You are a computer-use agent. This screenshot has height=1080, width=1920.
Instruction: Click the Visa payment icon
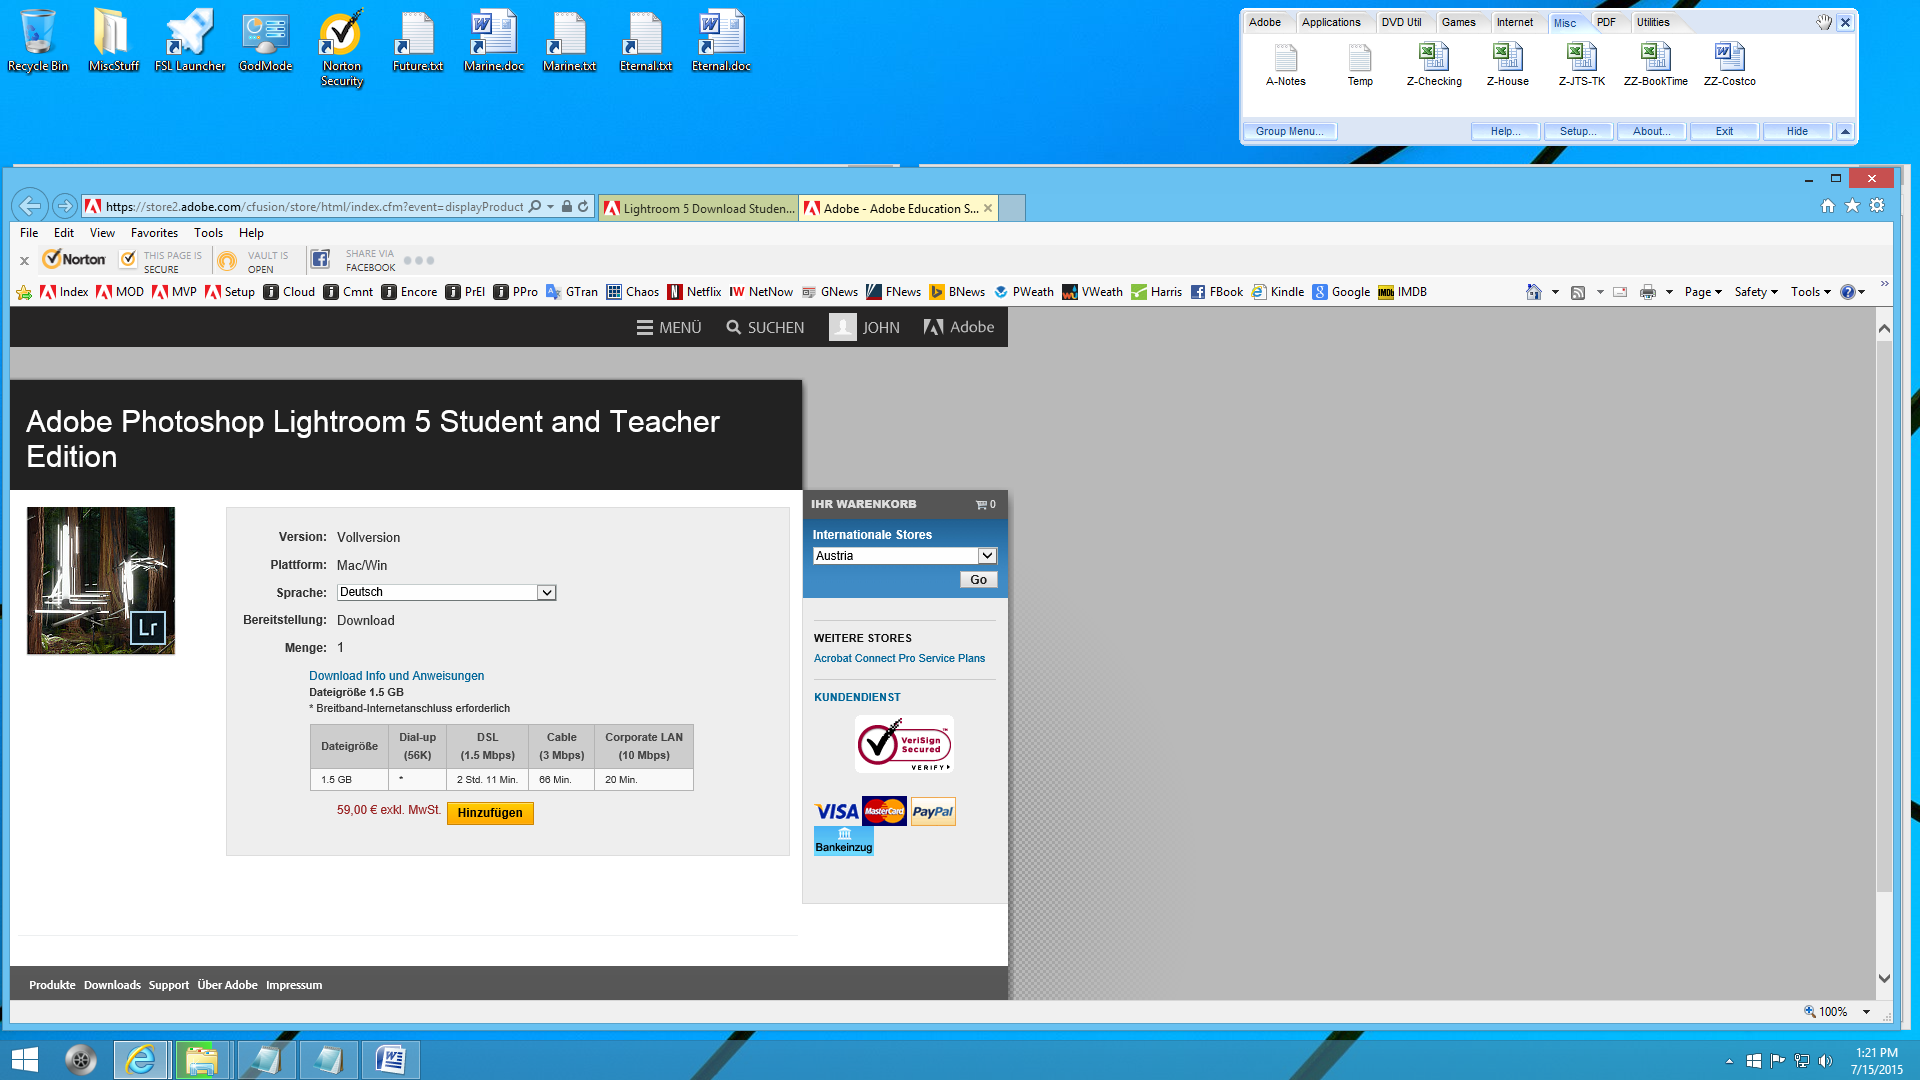pyautogui.click(x=837, y=810)
